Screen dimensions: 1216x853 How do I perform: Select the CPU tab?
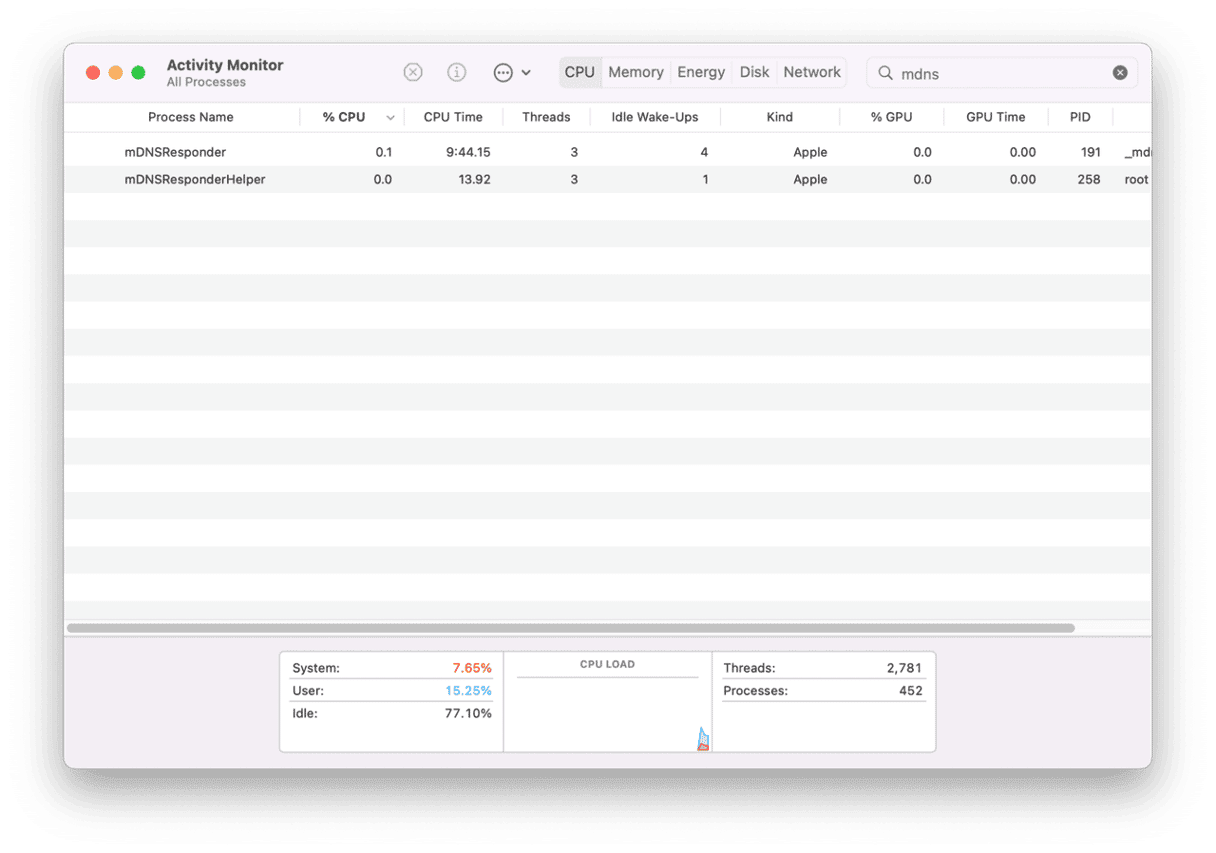pyautogui.click(x=579, y=72)
